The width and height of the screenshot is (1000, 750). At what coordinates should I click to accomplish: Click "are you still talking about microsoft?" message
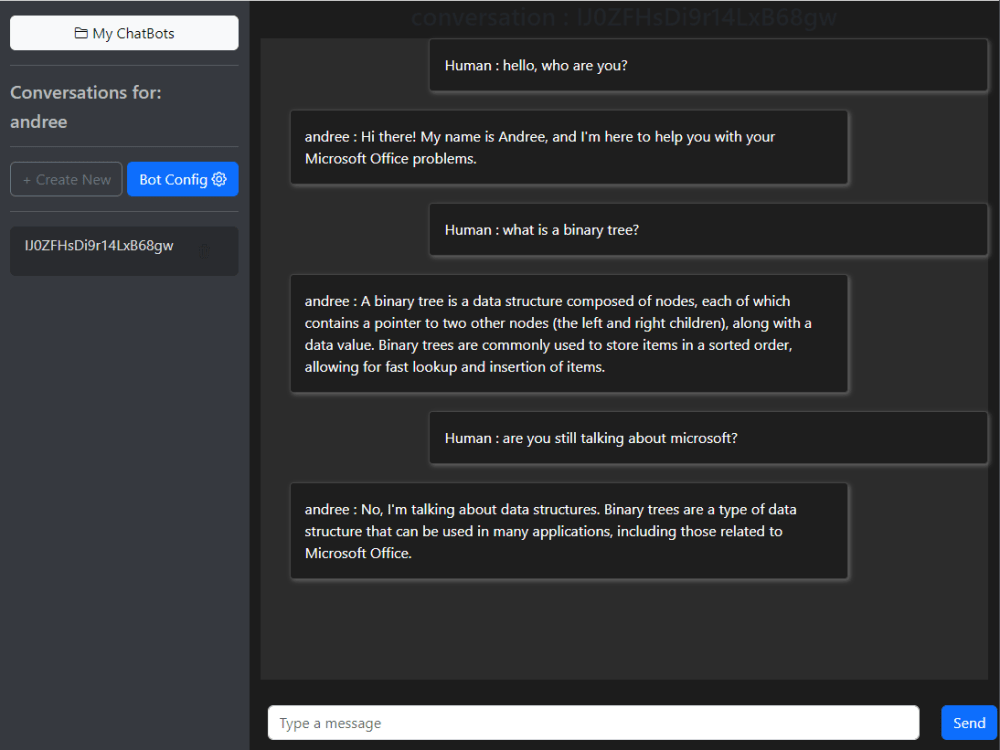(x=708, y=438)
